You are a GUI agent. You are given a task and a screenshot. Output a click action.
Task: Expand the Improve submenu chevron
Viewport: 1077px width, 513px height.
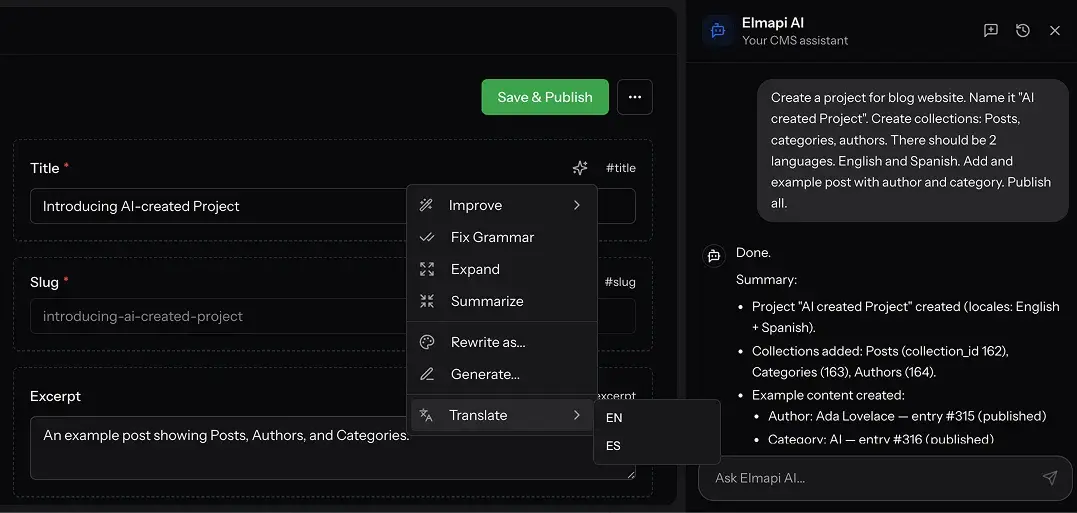coord(576,205)
